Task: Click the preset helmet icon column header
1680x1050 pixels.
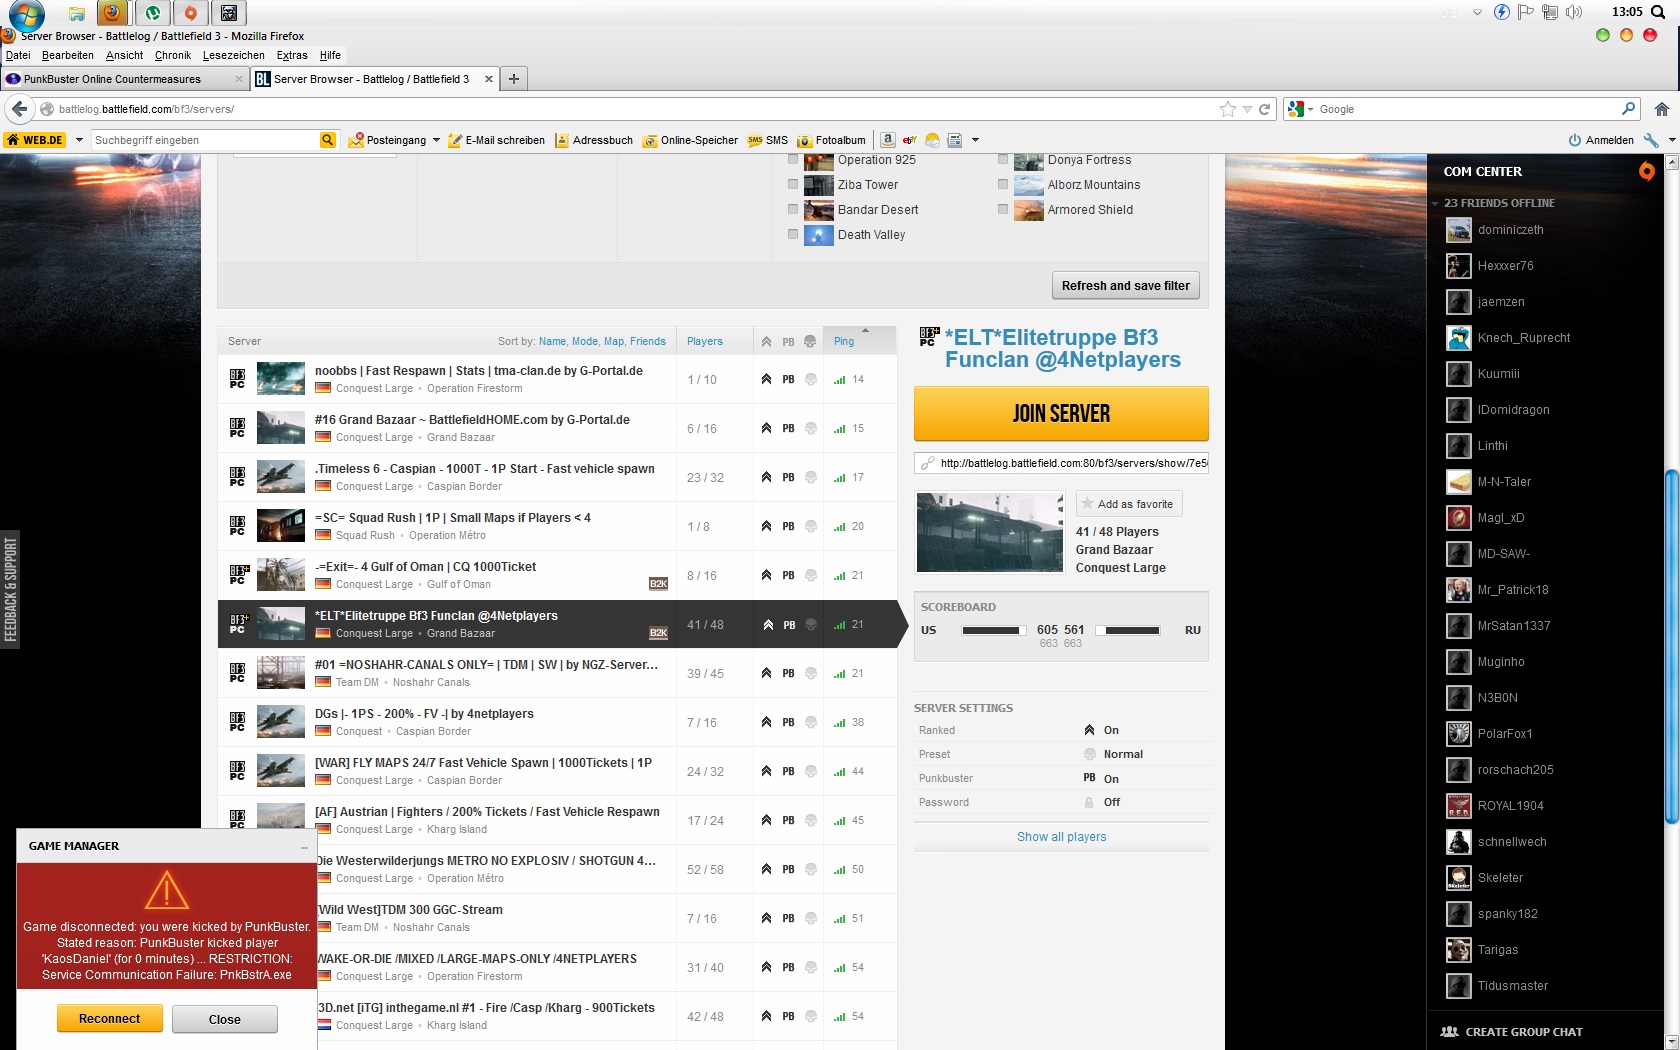Action: click(810, 342)
